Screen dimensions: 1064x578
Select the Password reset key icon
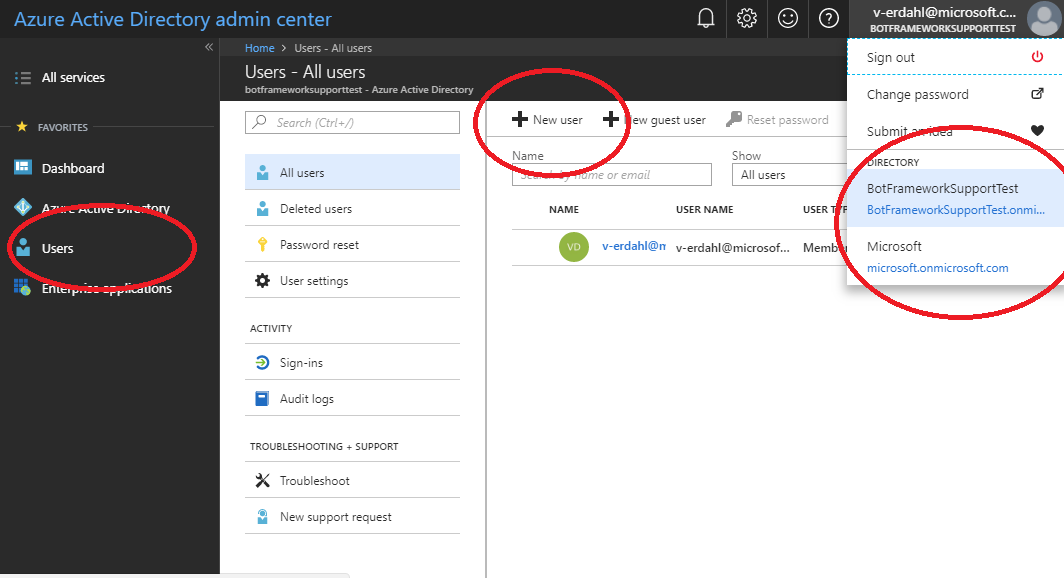[x=261, y=244]
